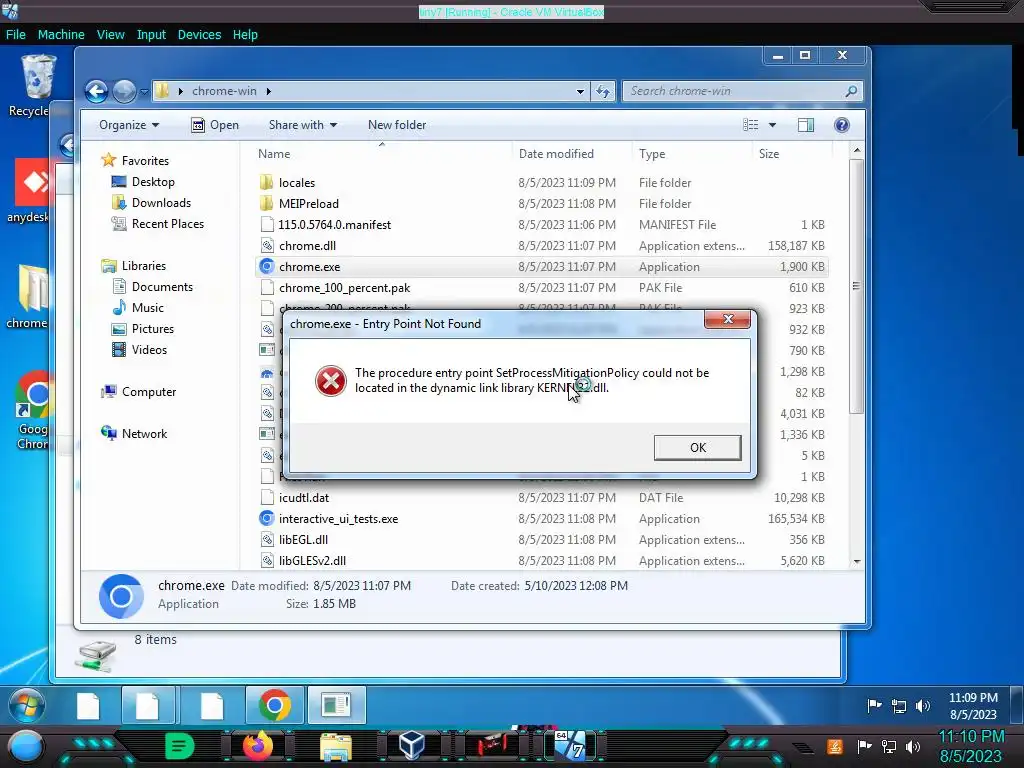Open the Share with dropdown
Image resolution: width=1024 pixels, height=768 pixels.
coord(302,125)
